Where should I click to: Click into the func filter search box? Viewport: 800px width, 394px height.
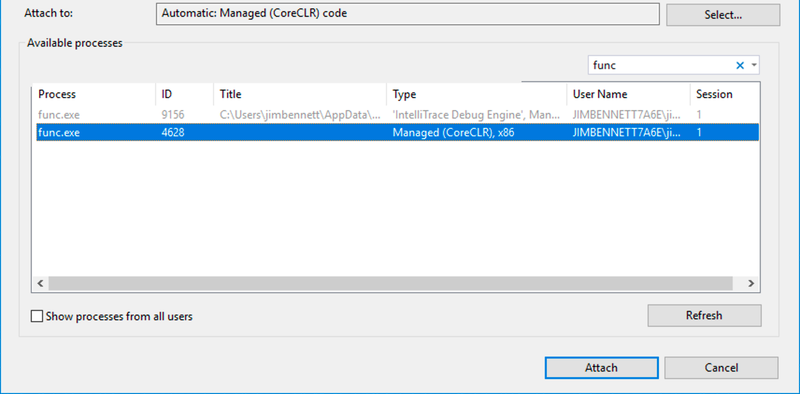pyautogui.click(x=661, y=65)
